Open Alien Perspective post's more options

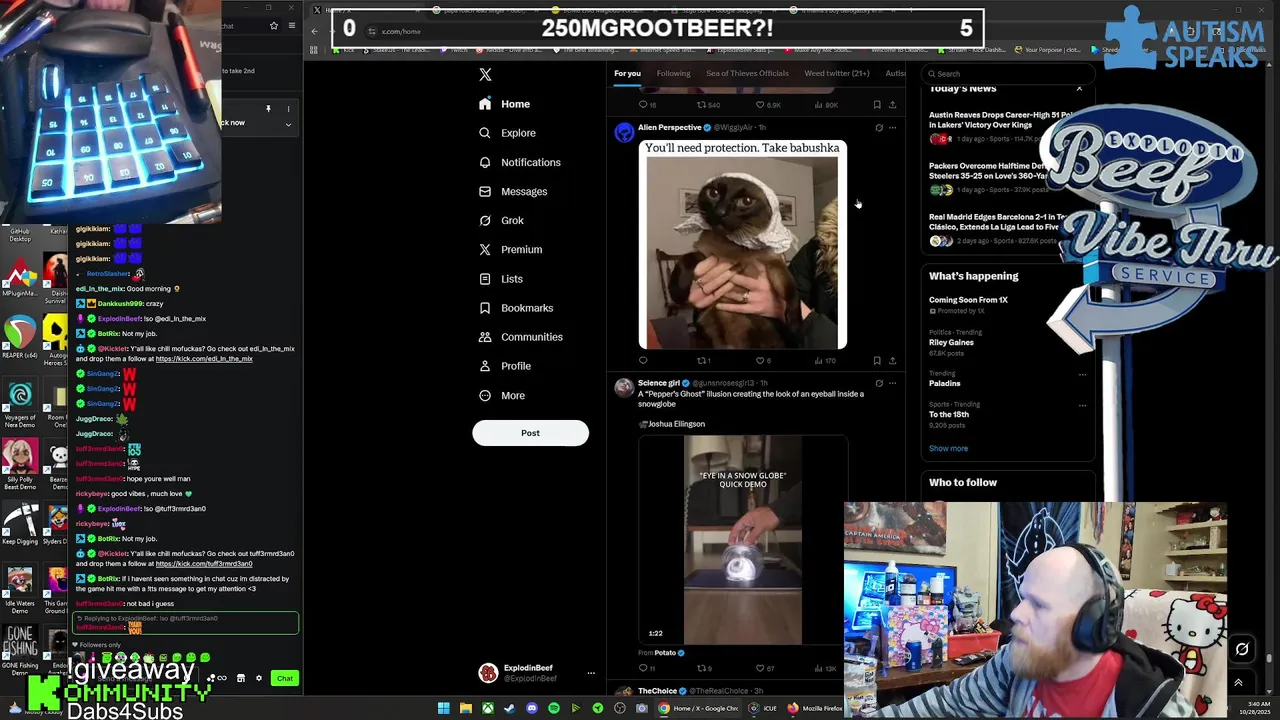[x=893, y=128]
